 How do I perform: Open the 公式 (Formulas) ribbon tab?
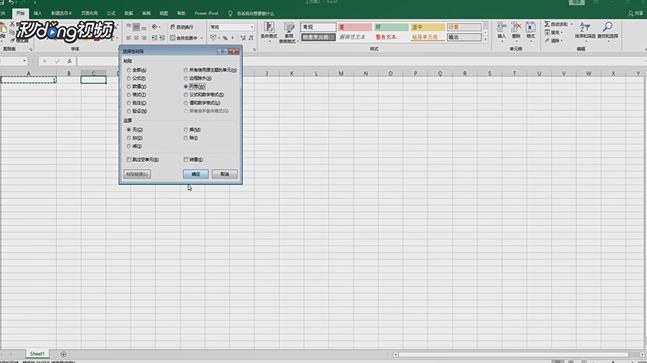(111, 14)
